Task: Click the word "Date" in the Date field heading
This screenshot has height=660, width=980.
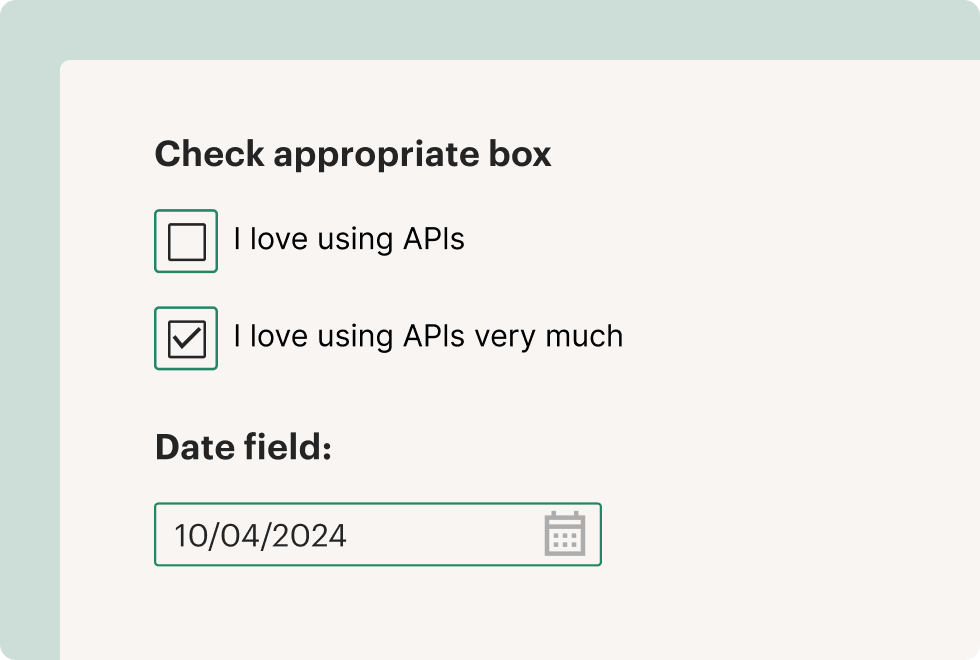Action: pos(195,448)
